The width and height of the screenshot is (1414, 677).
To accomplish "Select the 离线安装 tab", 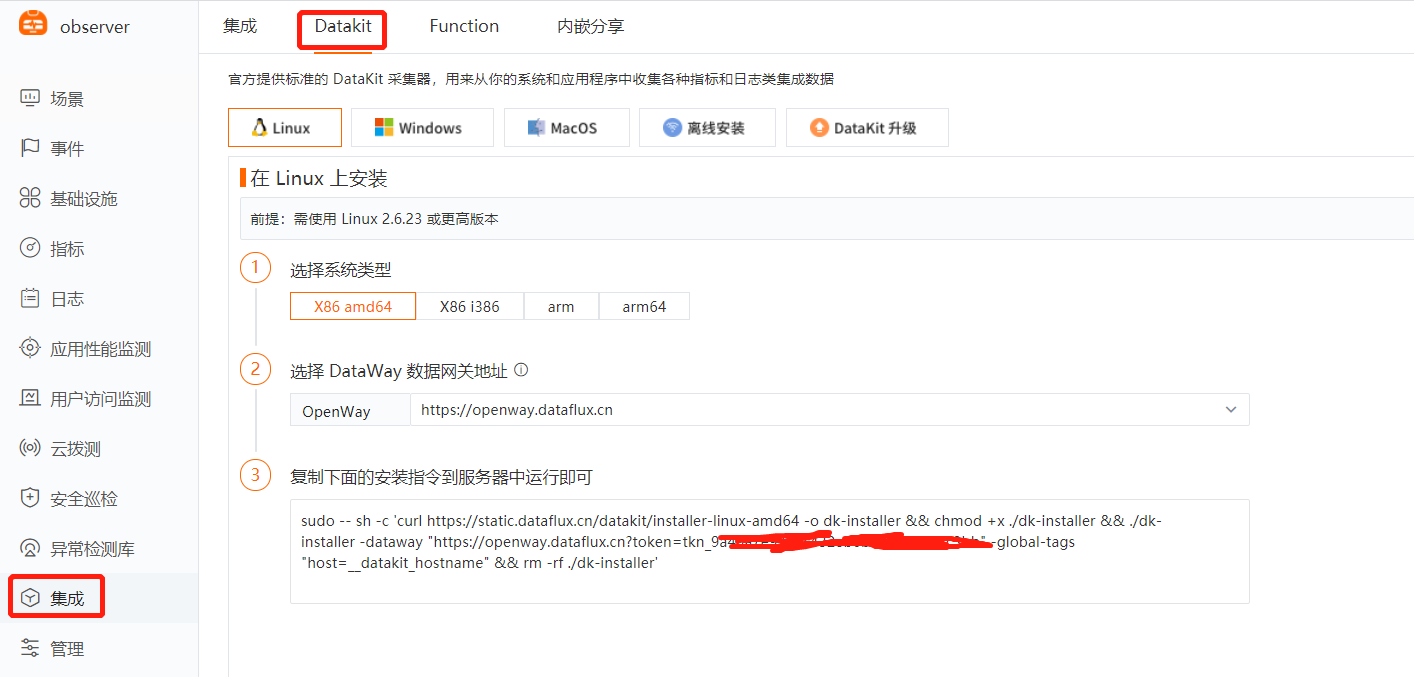I will pyautogui.click(x=707, y=128).
